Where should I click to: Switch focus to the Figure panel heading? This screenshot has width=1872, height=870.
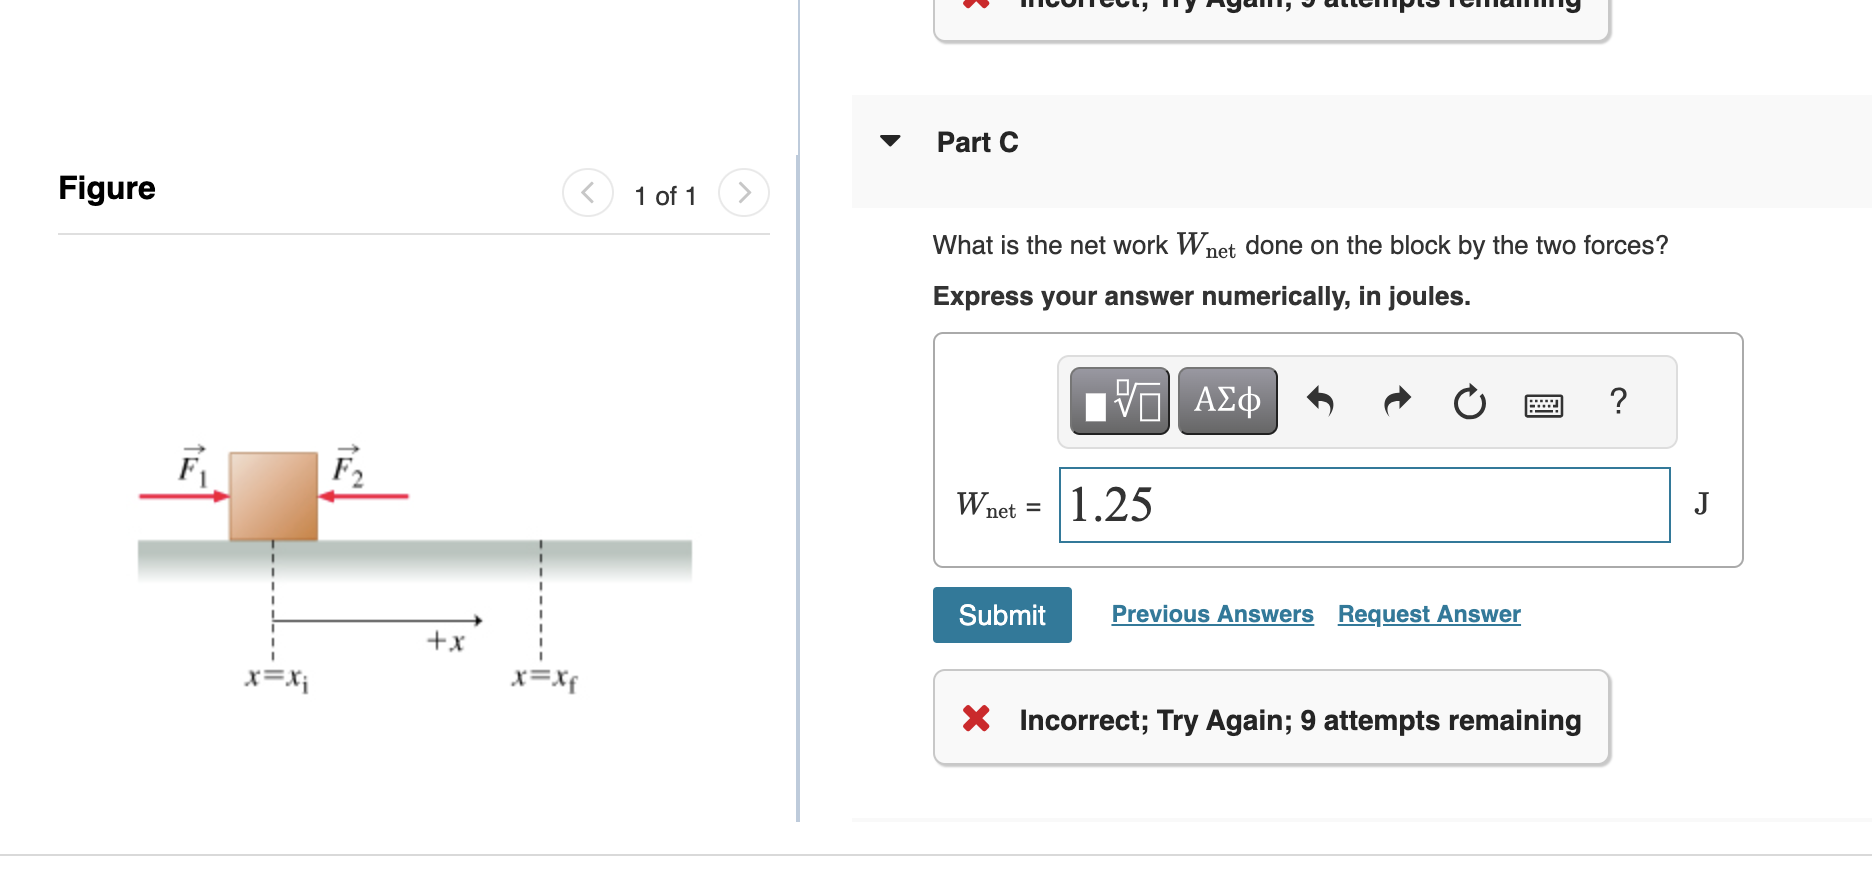pos(107,187)
